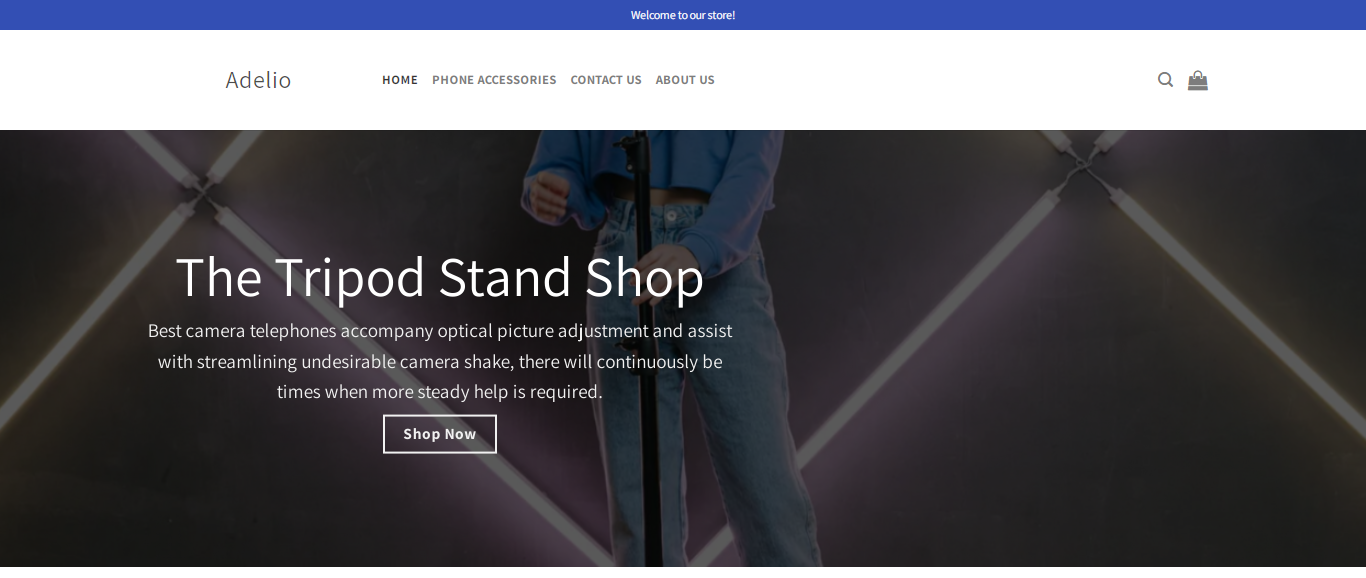Open the search icon in header

1165,80
